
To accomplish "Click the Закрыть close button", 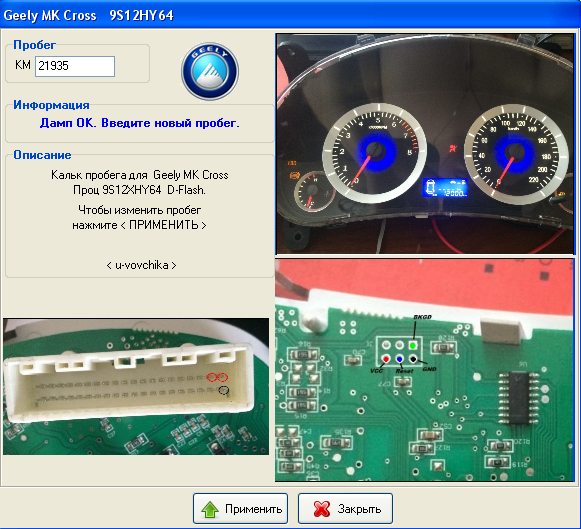I will click(x=345, y=509).
